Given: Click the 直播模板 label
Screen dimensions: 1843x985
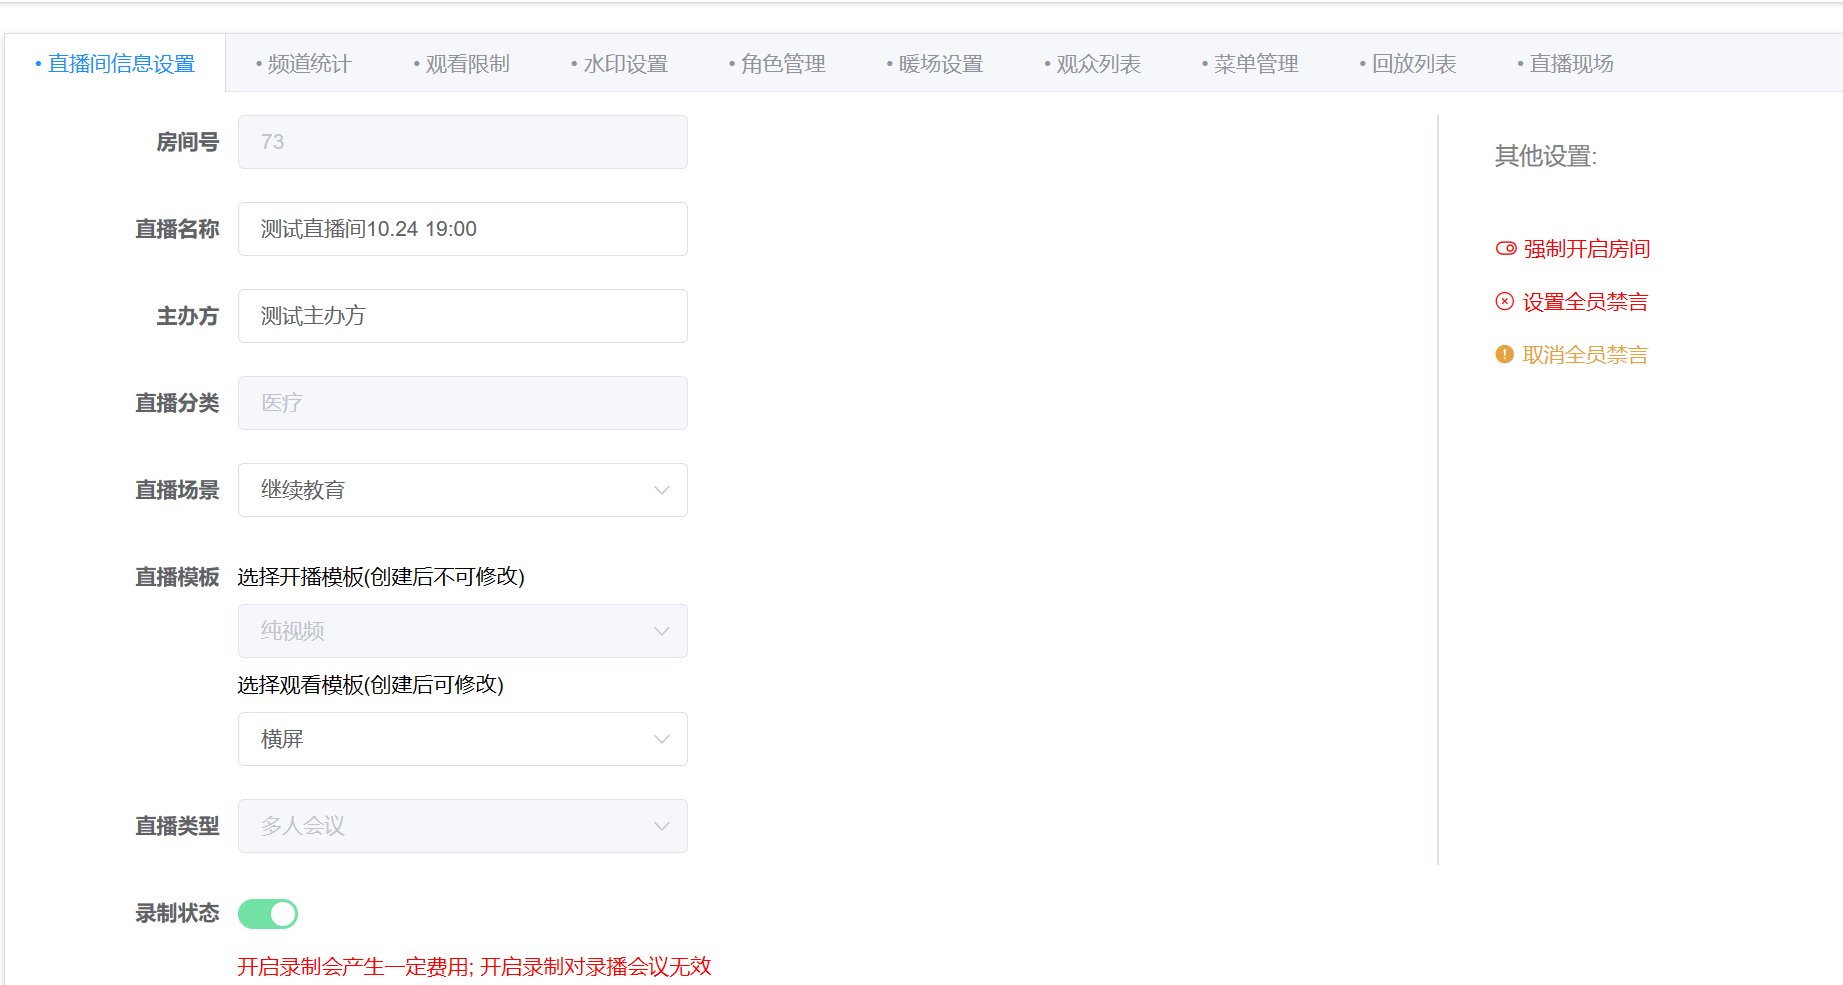Looking at the screenshot, I should (x=177, y=577).
